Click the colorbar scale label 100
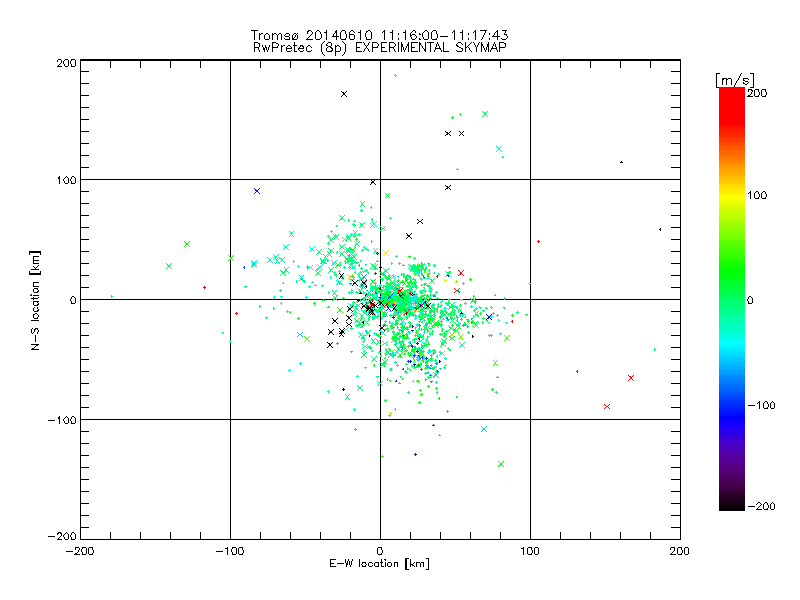 pos(757,195)
